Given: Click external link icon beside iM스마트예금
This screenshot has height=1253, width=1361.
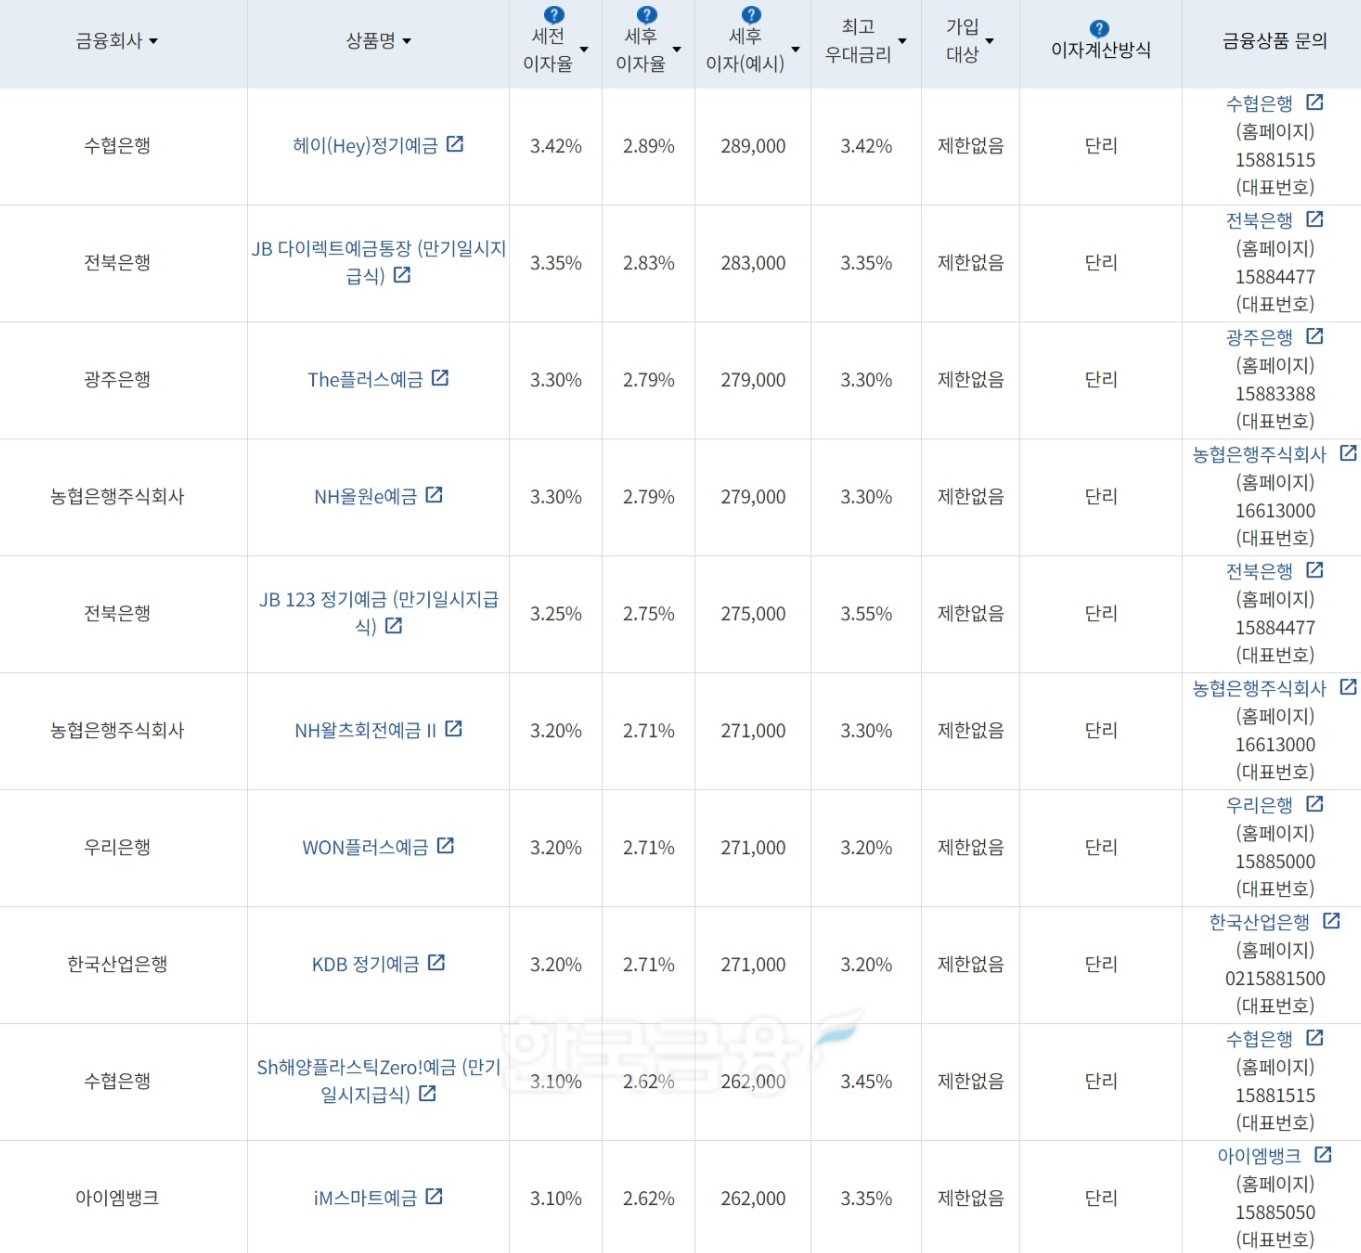Looking at the screenshot, I should pyautogui.click(x=434, y=1196).
